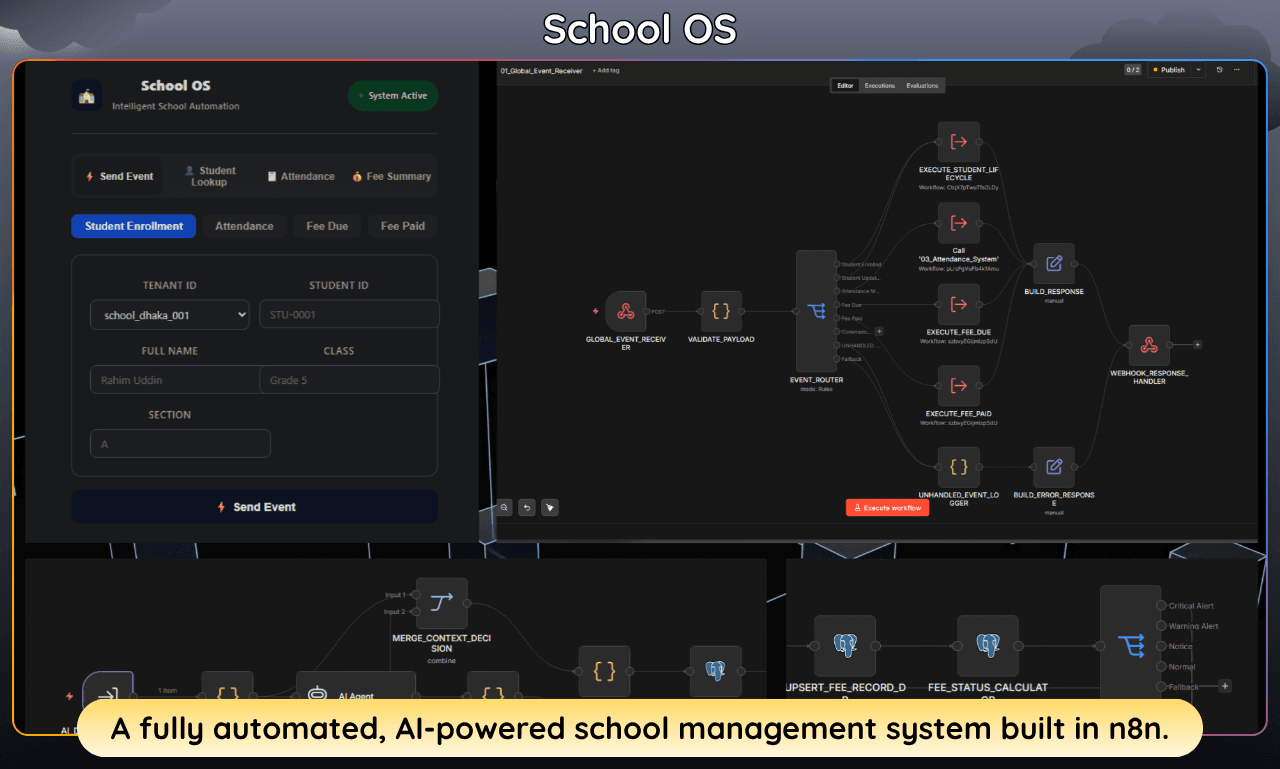Switch to the Student Lookup tab
Viewport: 1280px width, 769px height.
coord(209,176)
